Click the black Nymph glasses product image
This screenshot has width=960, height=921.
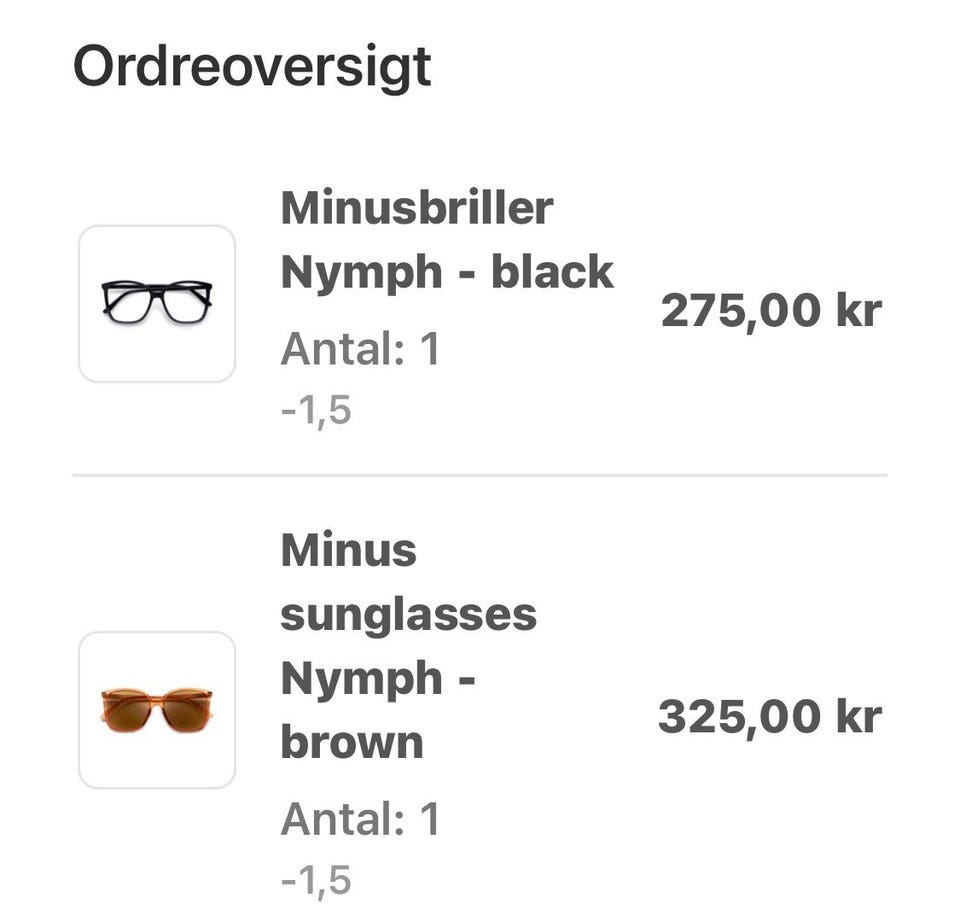coord(157,303)
